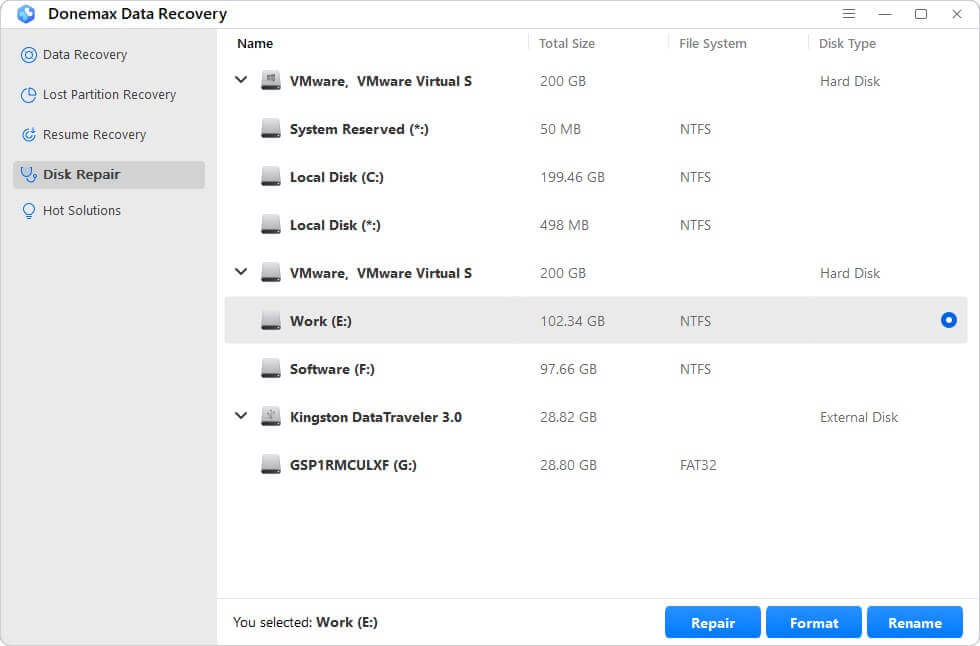Image resolution: width=980 pixels, height=646 pixels.
Task: Collapse the second VMware Virtual S disk
Action: [241, 272]
